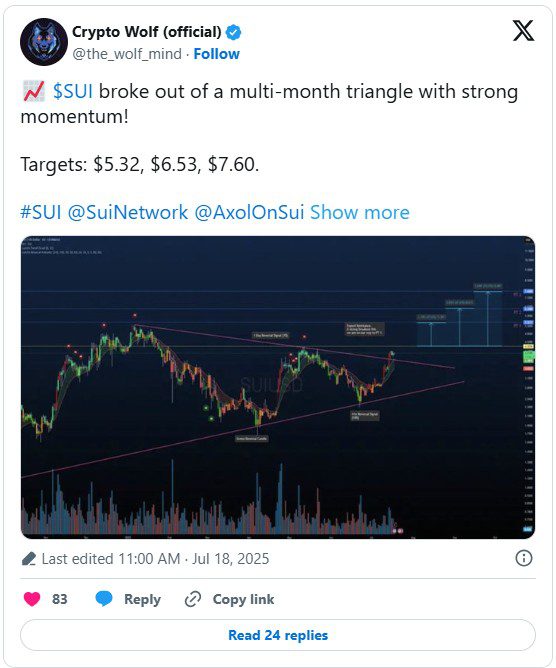Click the edit pencil icon
Viewport: 556px width, 668px height.
[29, 559]
